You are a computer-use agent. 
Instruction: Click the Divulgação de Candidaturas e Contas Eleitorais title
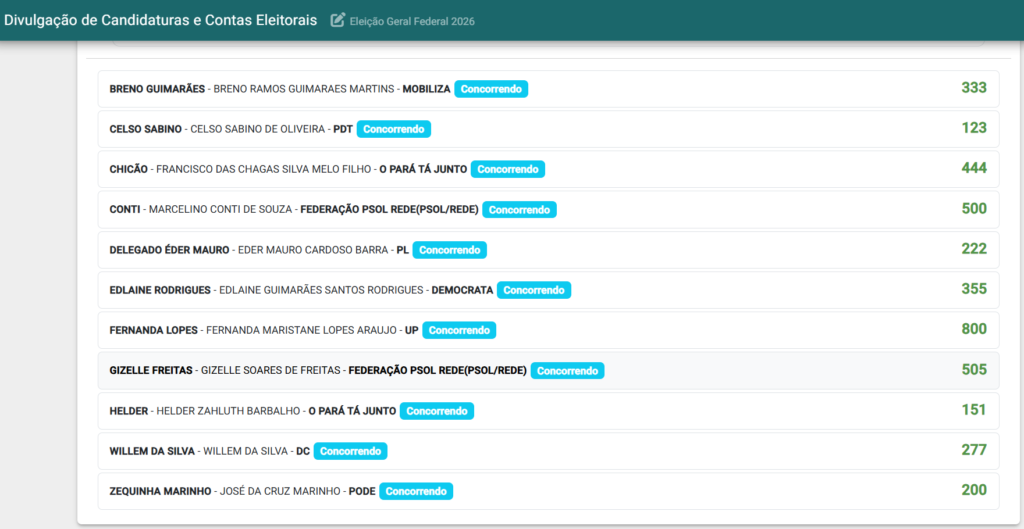(x=161, y=20)
